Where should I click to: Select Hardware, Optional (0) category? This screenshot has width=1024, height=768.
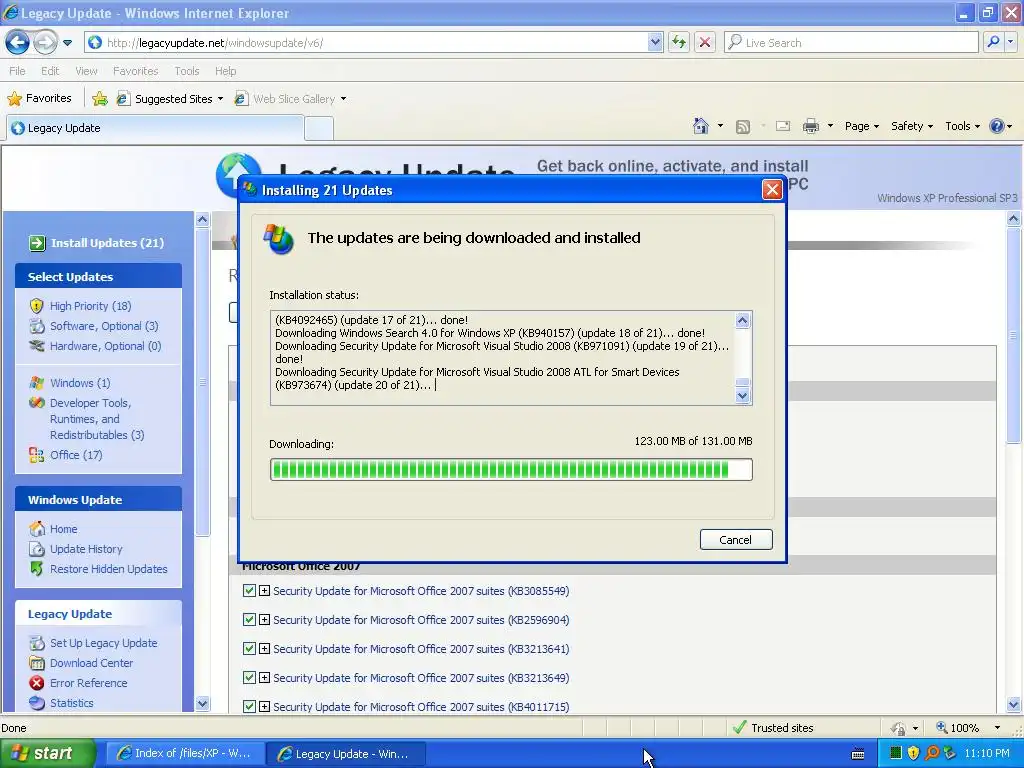[x=105, y=346]
